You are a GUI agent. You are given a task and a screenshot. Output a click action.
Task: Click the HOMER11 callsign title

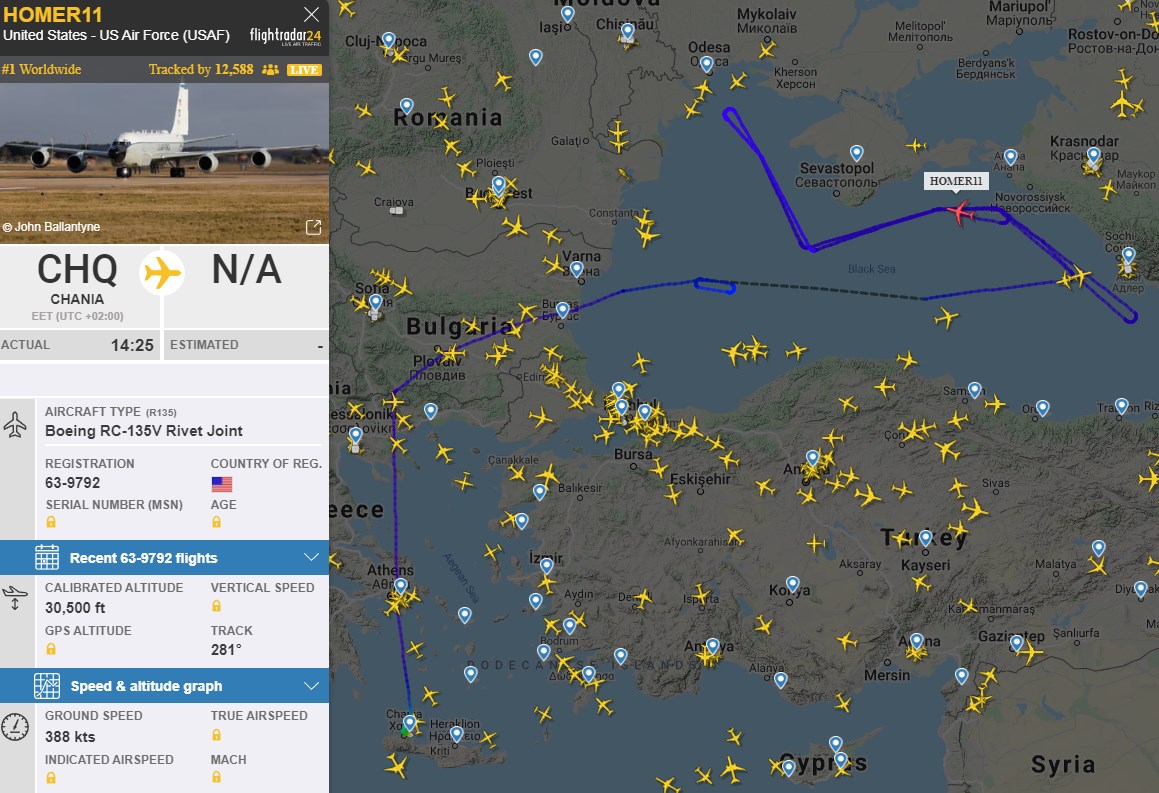click(x=52, y=15)
